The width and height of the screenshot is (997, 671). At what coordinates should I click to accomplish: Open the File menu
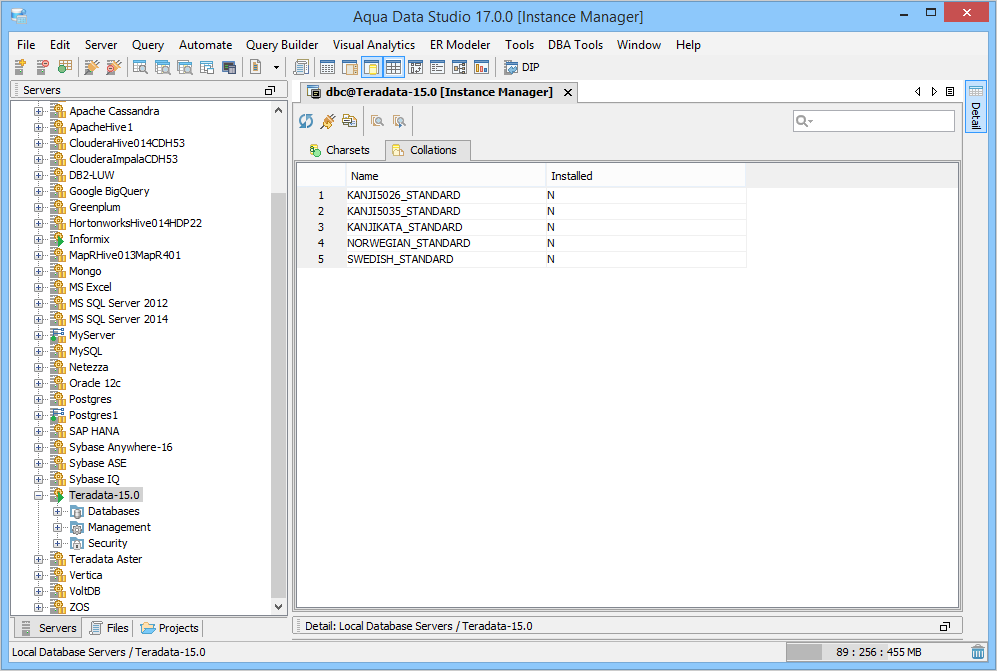point(26,45)
